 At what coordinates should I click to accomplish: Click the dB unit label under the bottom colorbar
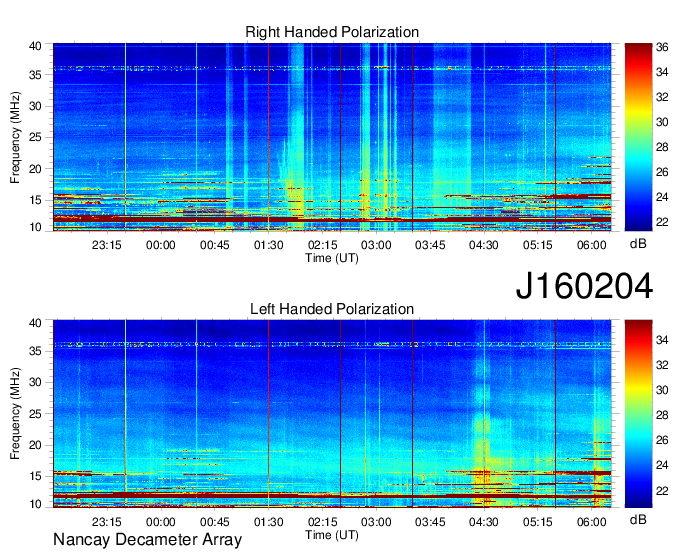click(x=638, y=519)
